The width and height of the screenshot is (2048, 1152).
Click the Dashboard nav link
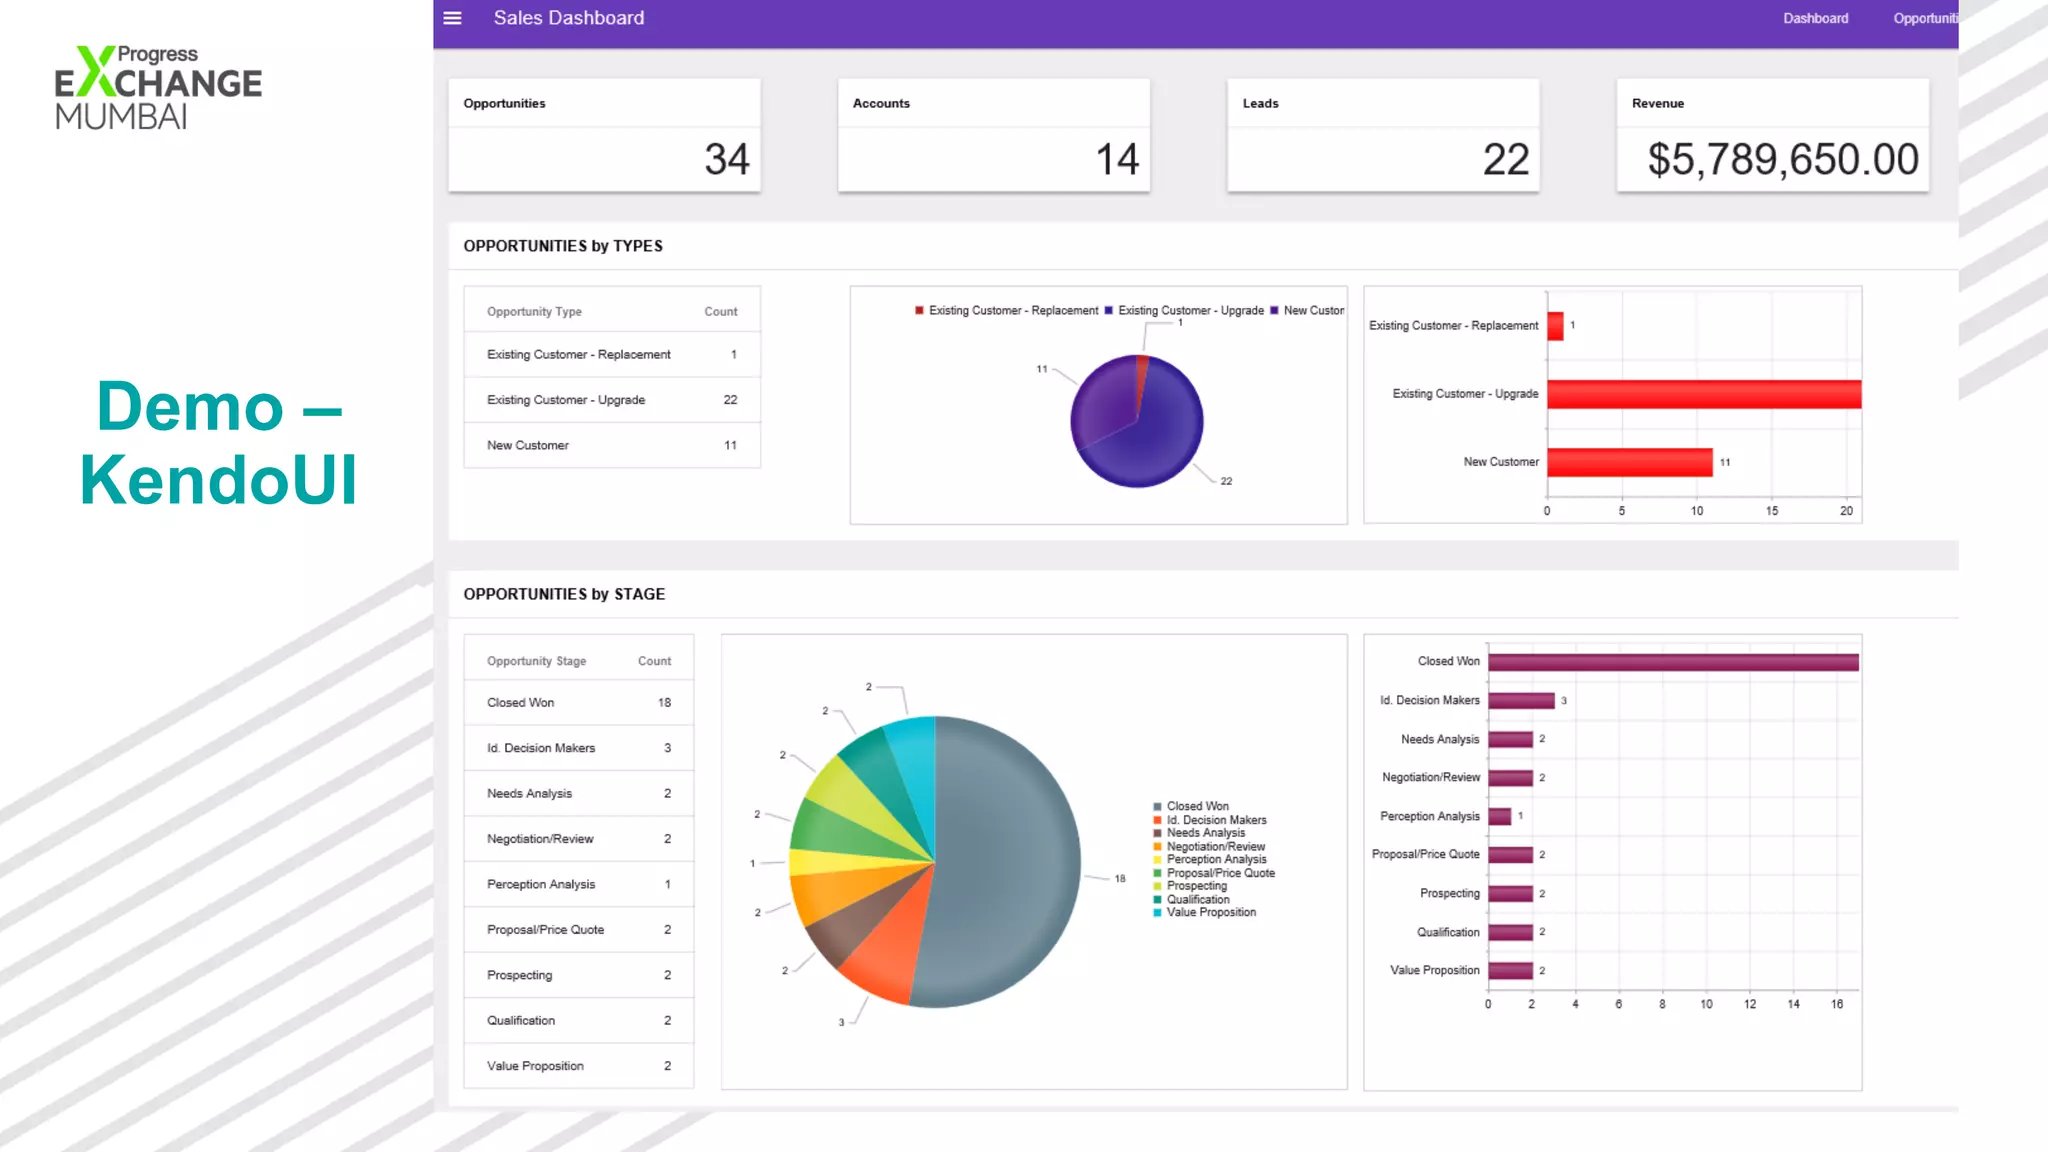click(1815, 18)
